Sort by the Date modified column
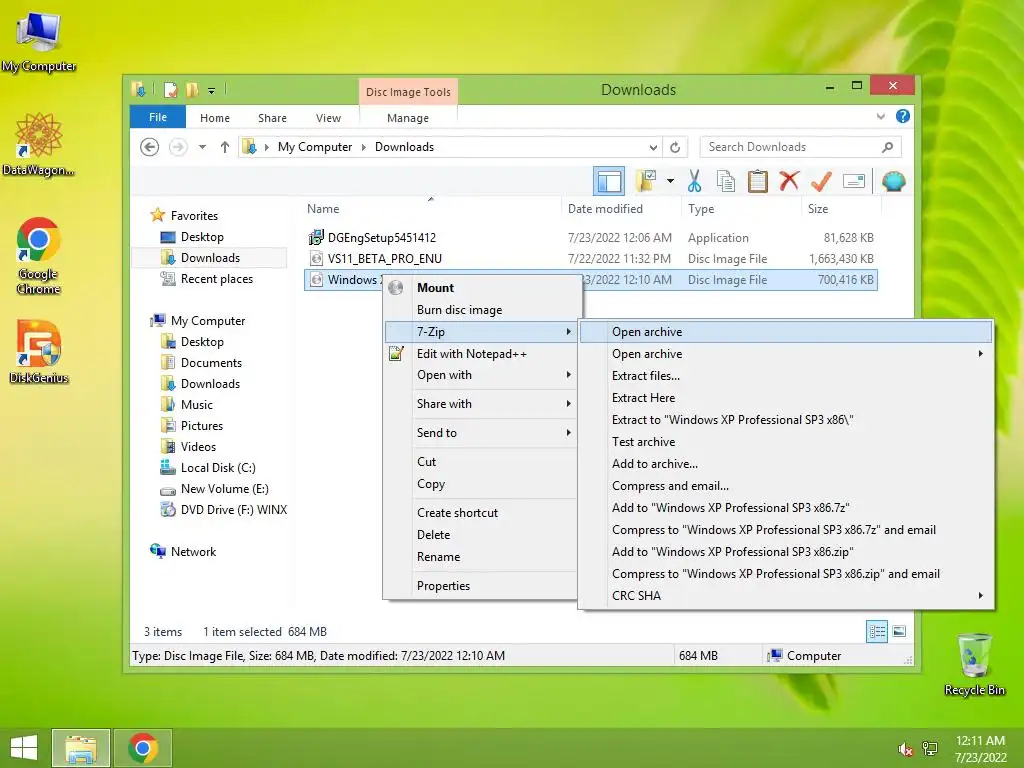1024x768 pixels. click(x=620, y=208)
